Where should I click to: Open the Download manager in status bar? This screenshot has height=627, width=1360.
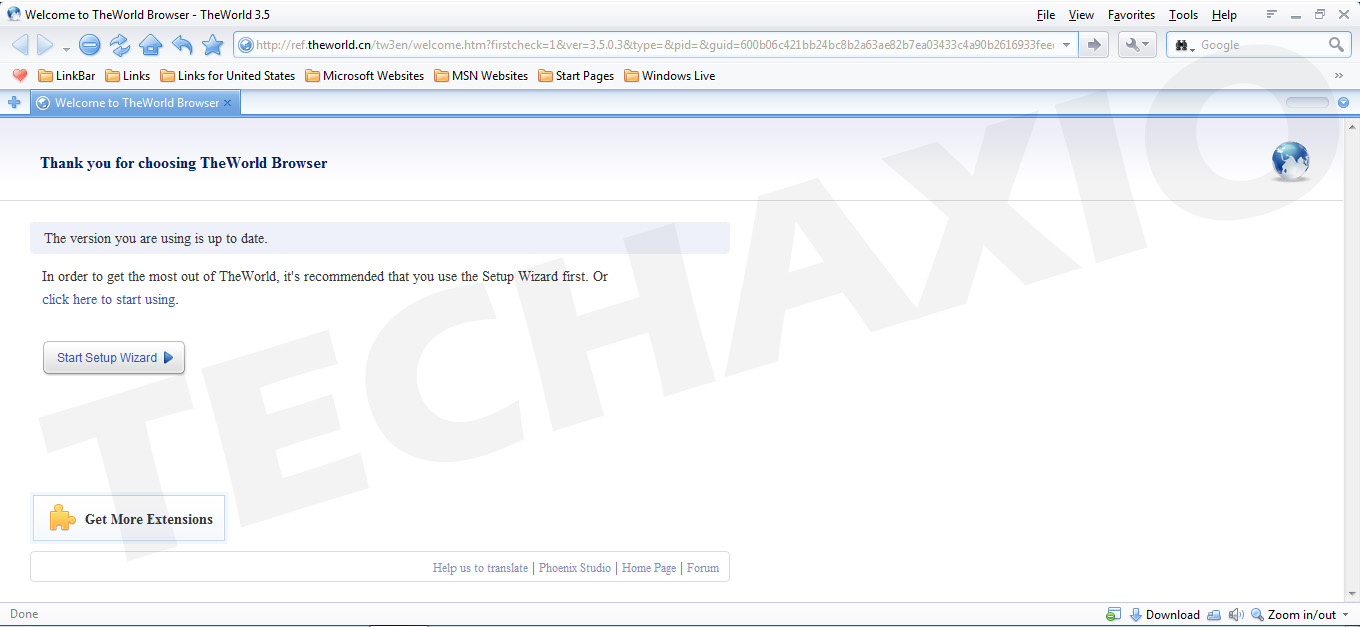coord(1164,615)
